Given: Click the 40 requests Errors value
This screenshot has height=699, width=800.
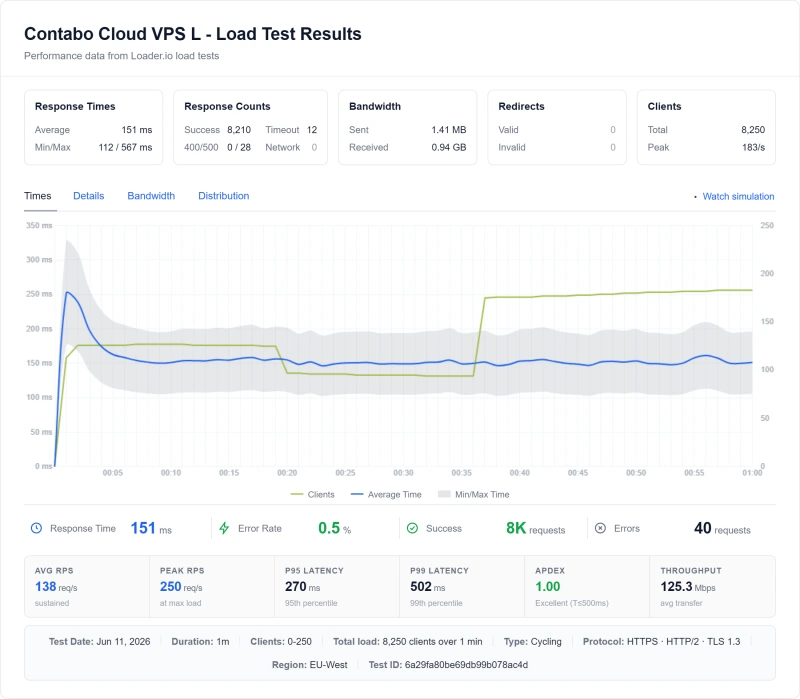Looking at the screenshot, I should click(x=722, y=528).
